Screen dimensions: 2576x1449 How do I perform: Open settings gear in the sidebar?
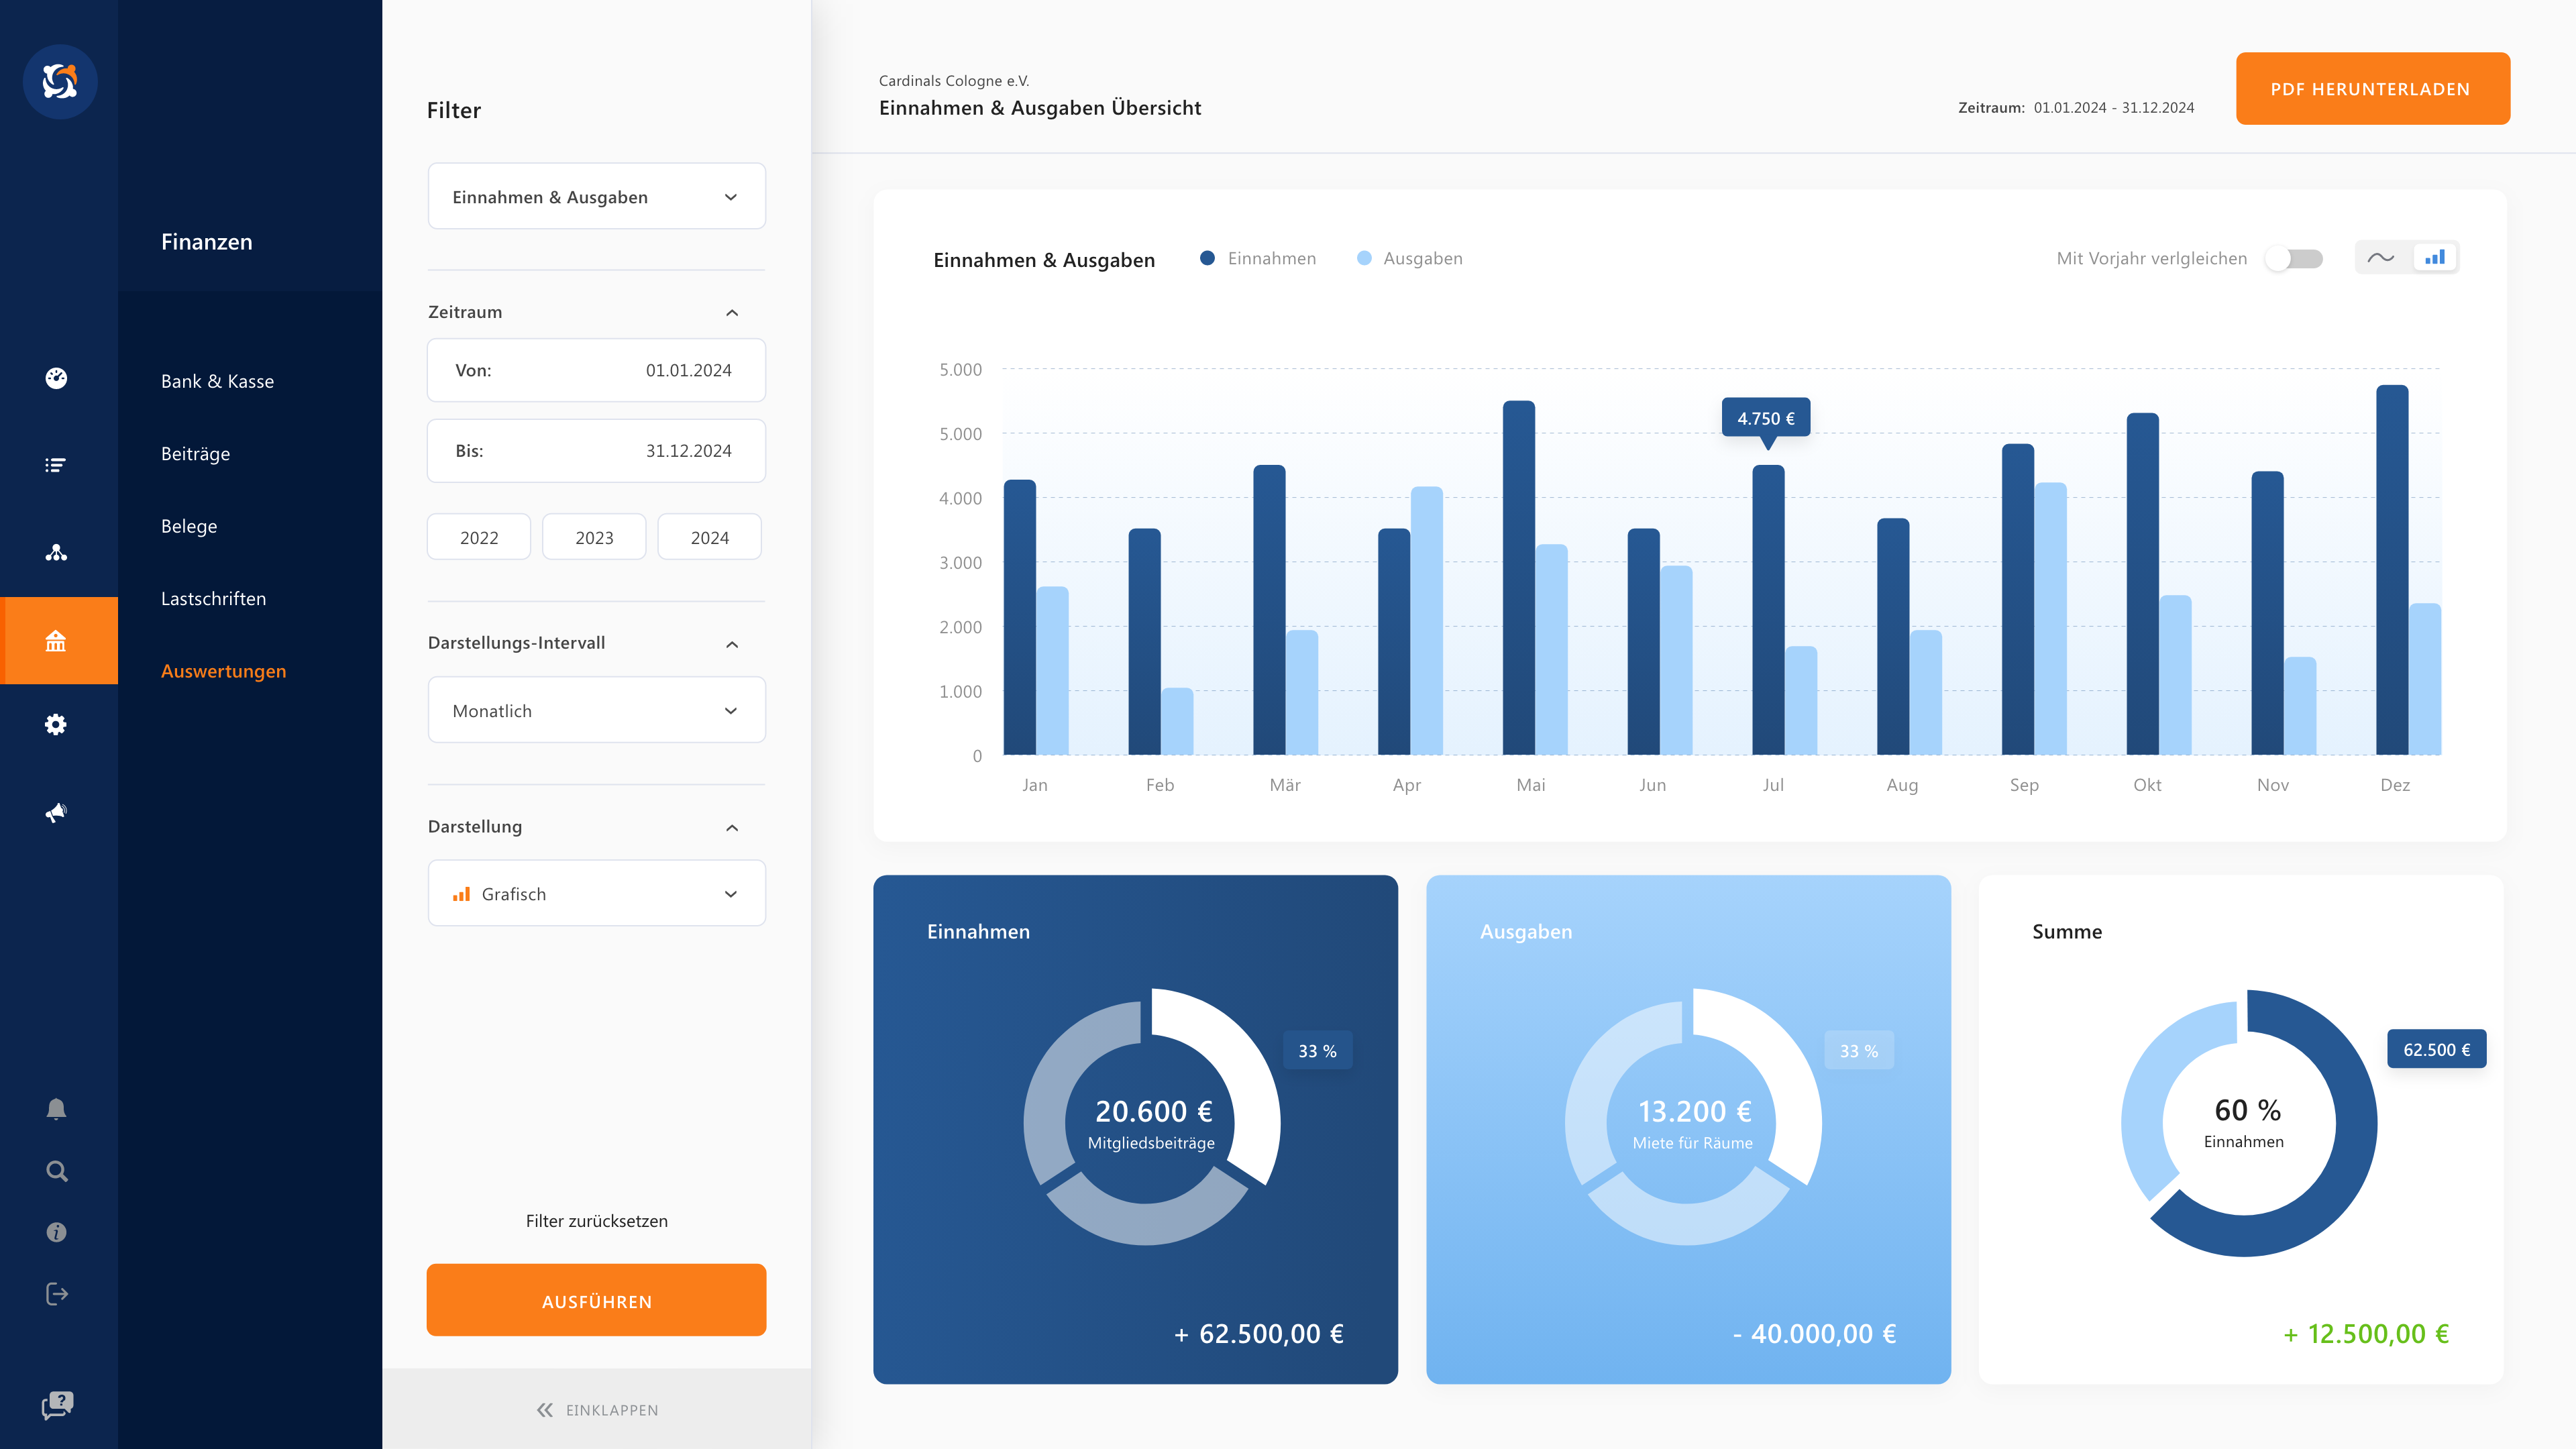coord(56,725)
